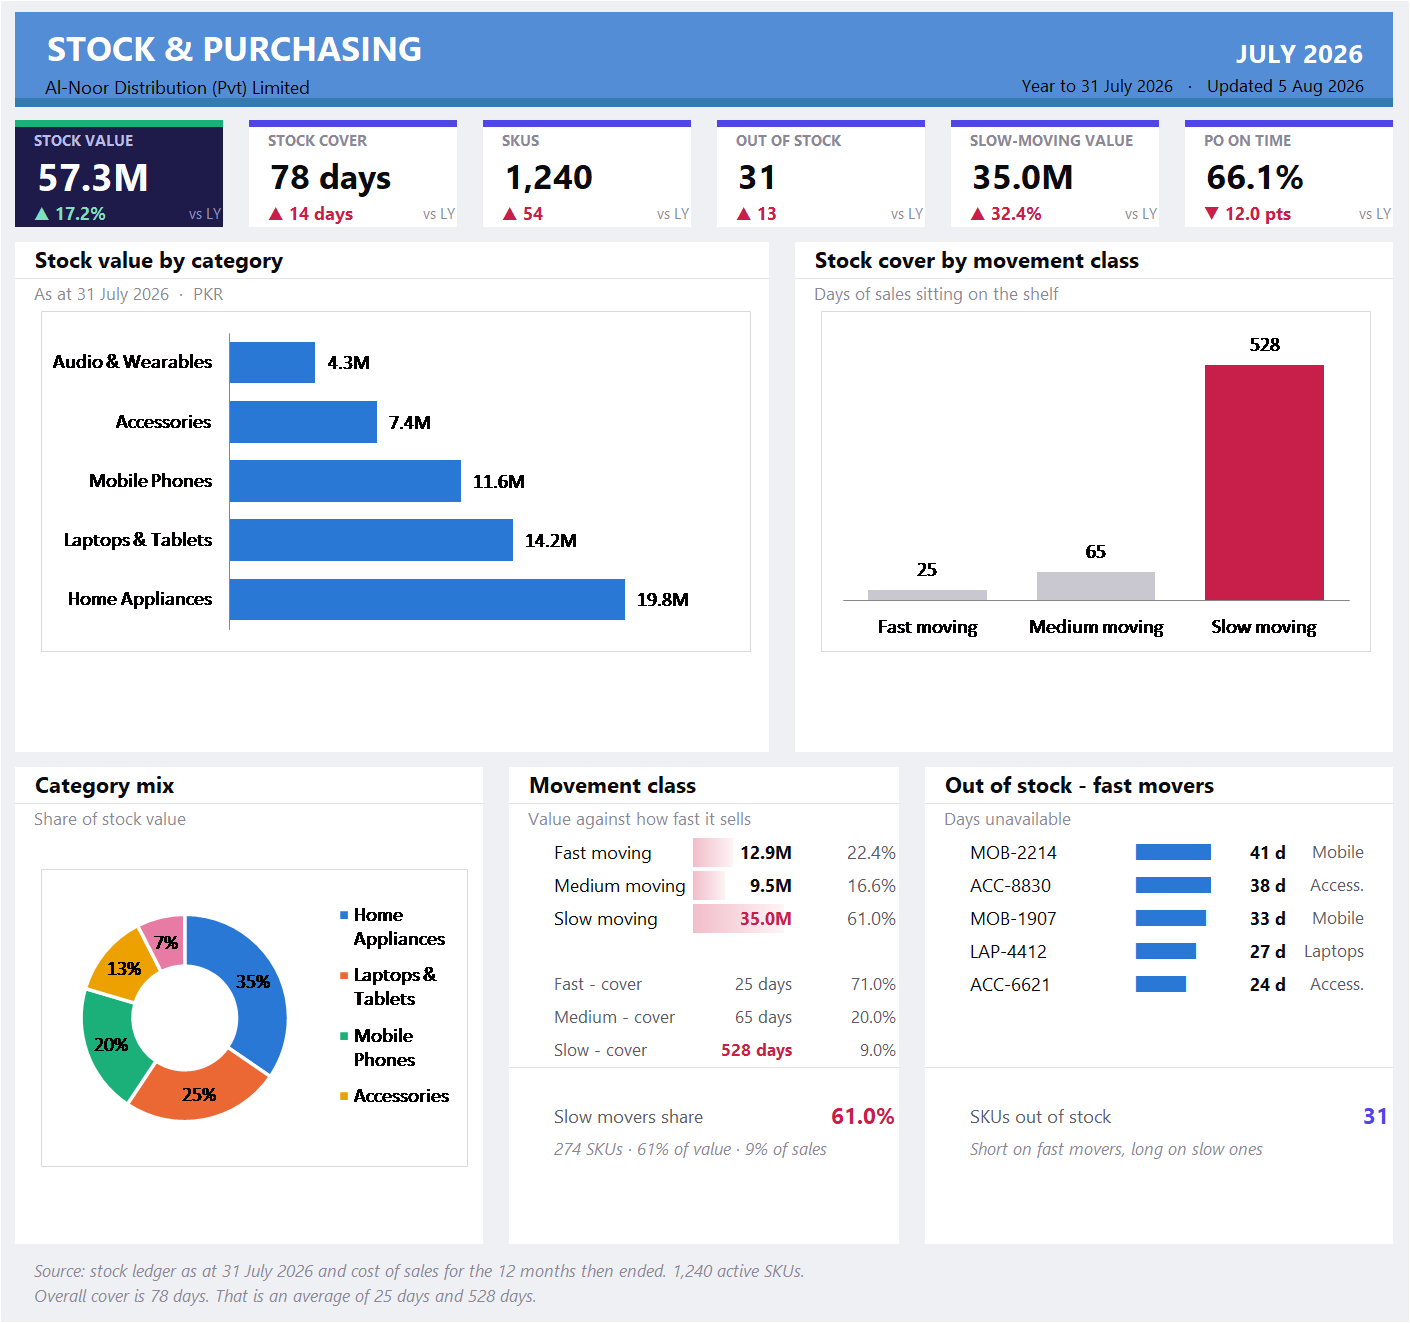Click the 33 d value for MOB-1907

pyautogui.click(x=1268, y=918)
